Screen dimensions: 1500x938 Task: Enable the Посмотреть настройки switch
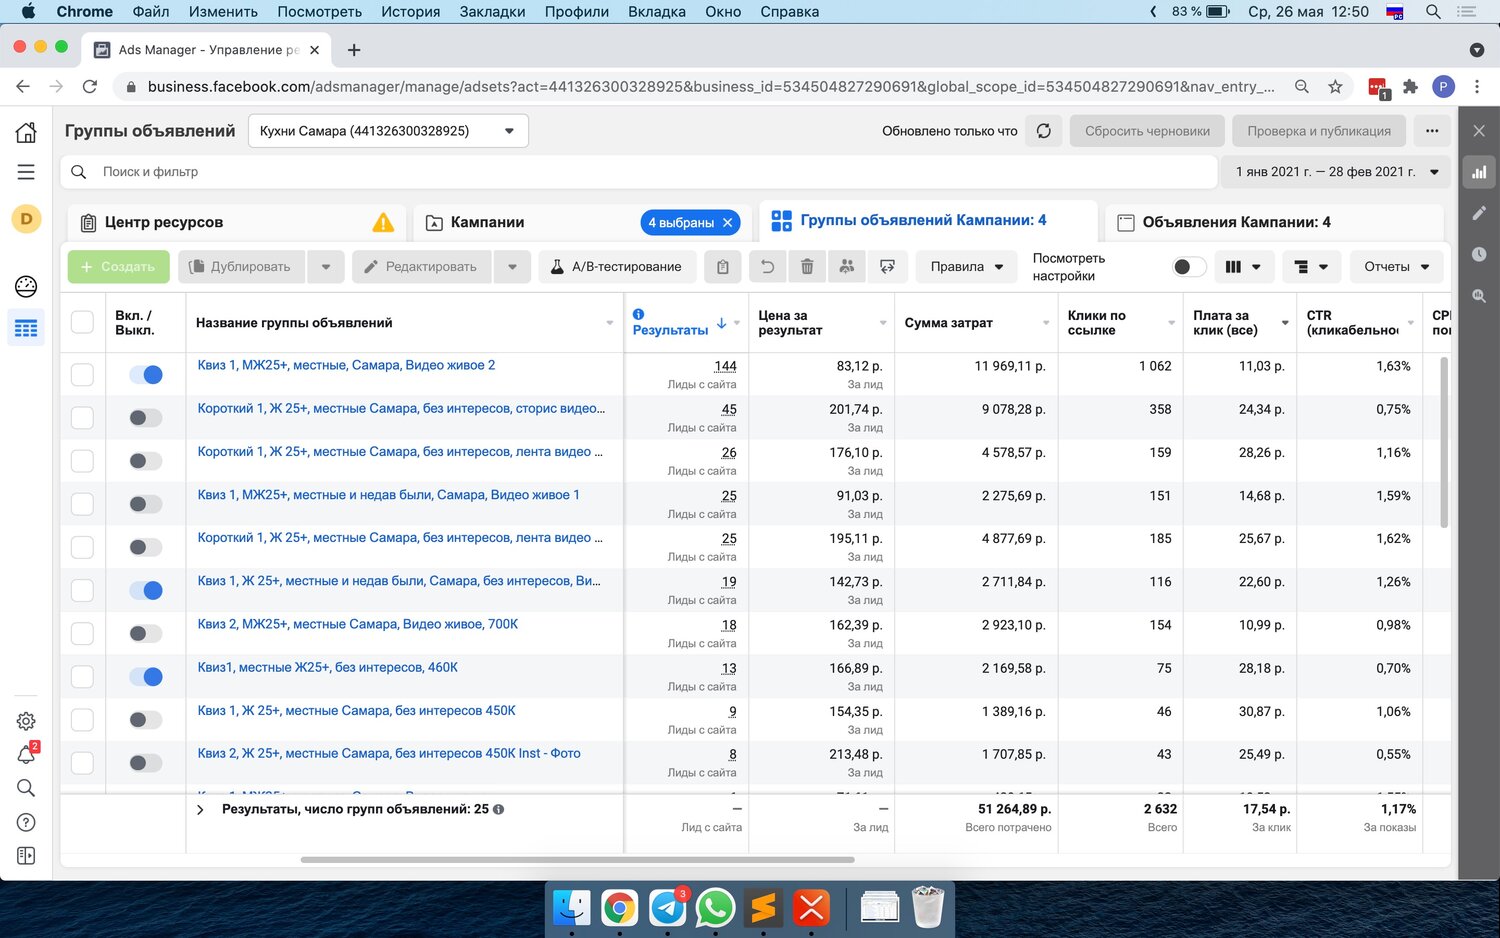(x=1189, y=267)
